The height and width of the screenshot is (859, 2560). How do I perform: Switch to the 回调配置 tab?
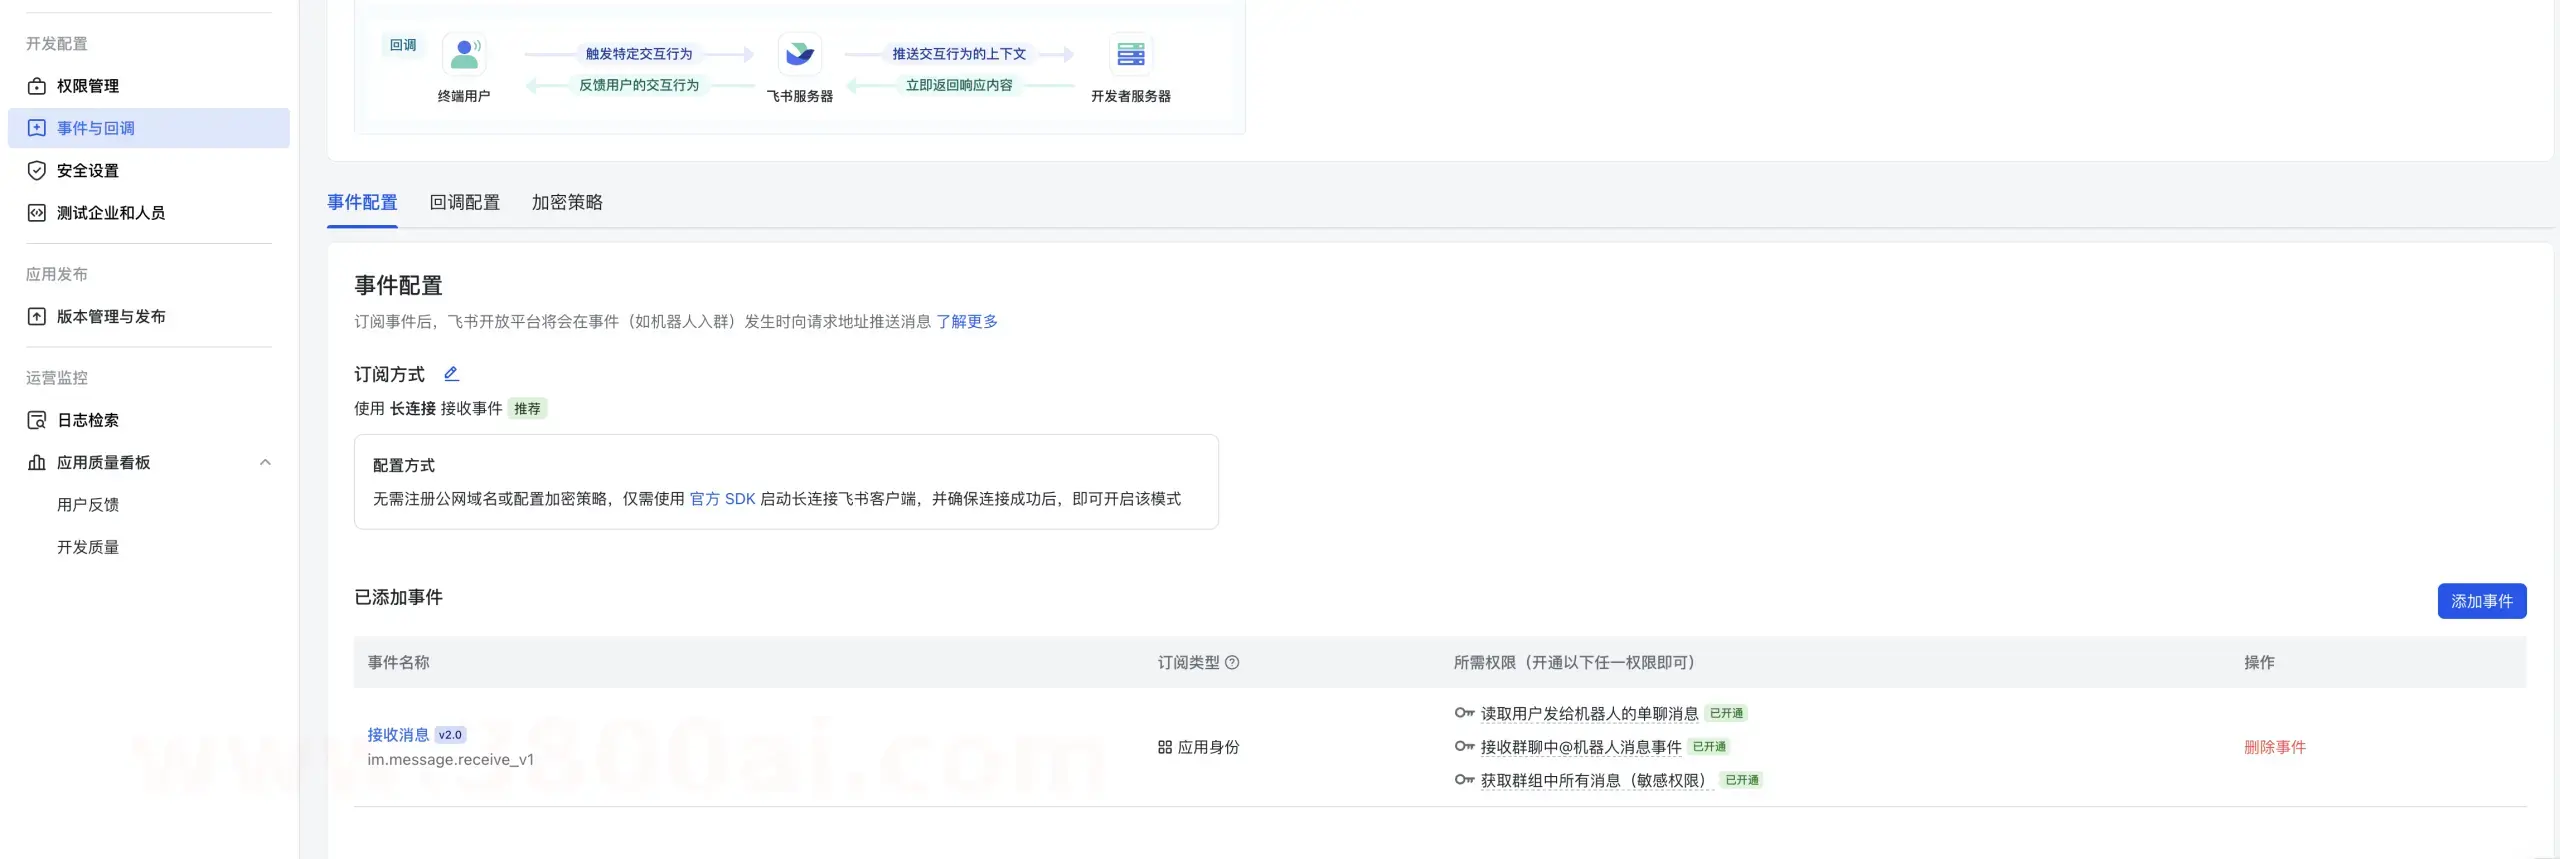click(464, 203)
